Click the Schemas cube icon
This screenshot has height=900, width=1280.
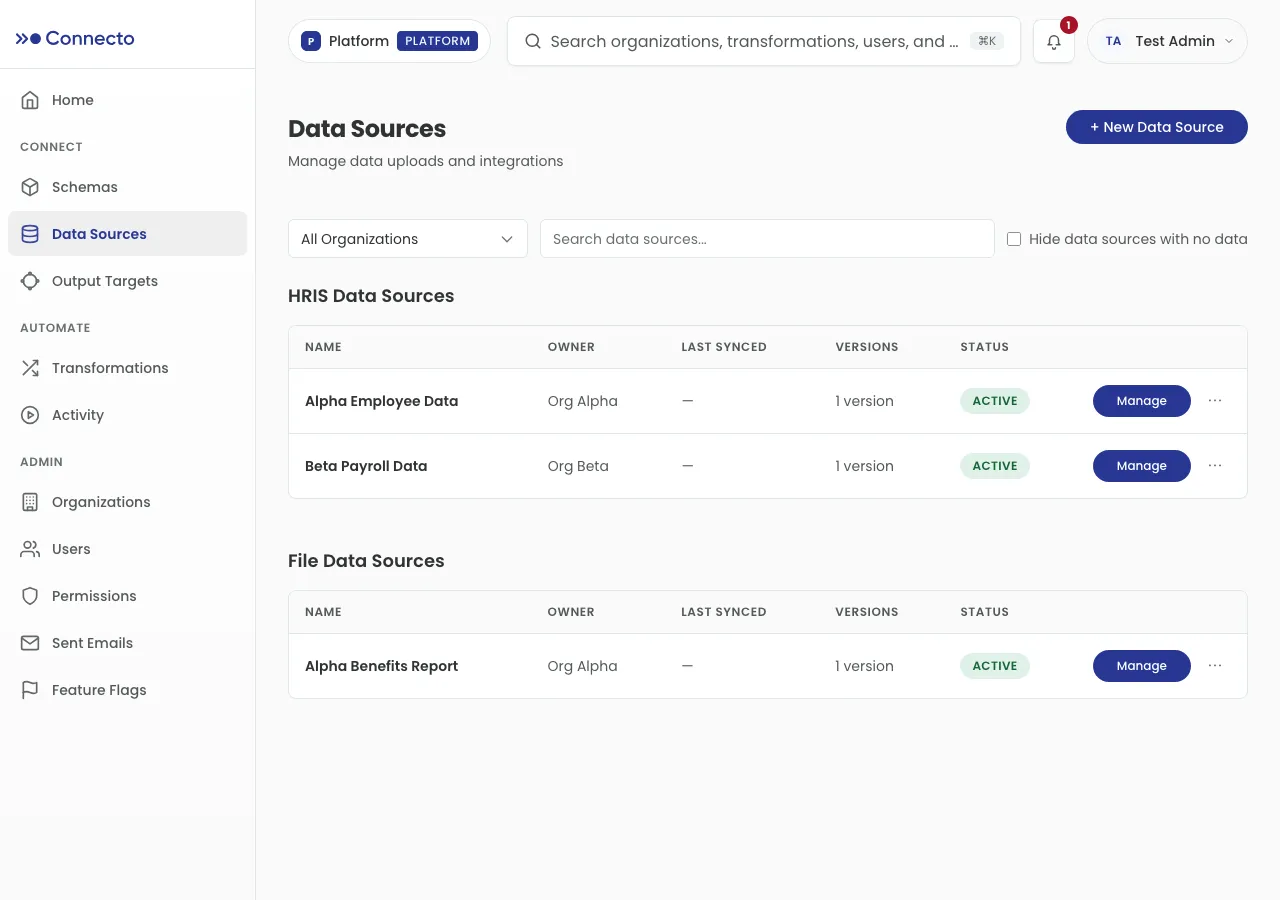click(30, 187)
